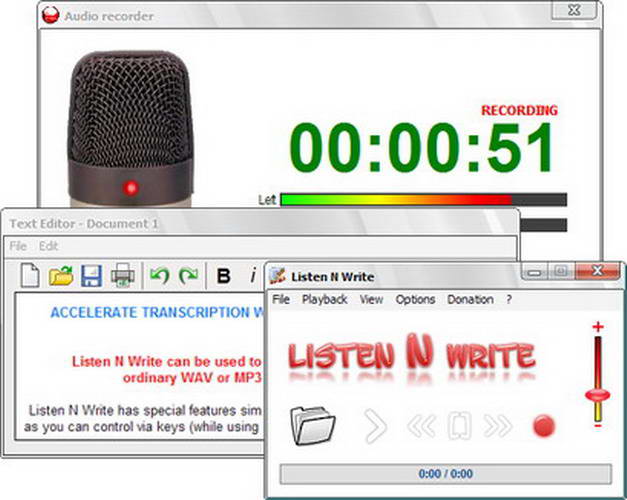Open the View menu in Listen N Write
Screen dimensions: 627x500
pos(371,300)
